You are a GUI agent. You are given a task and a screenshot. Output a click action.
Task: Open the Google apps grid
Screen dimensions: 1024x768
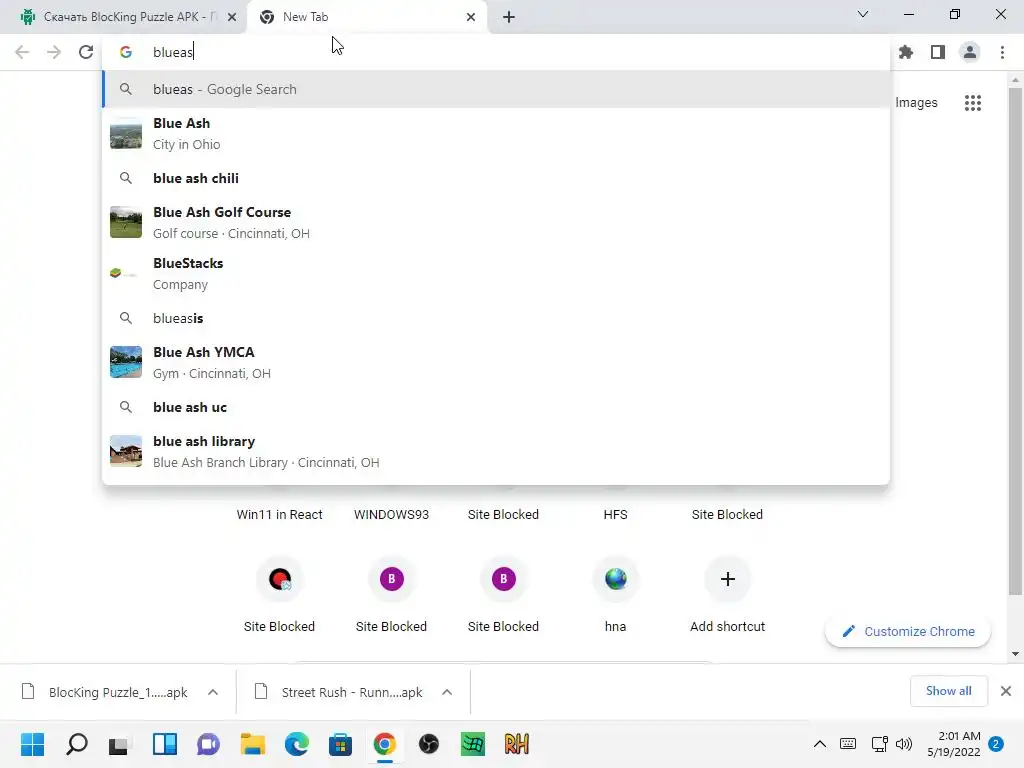point(972,103)
